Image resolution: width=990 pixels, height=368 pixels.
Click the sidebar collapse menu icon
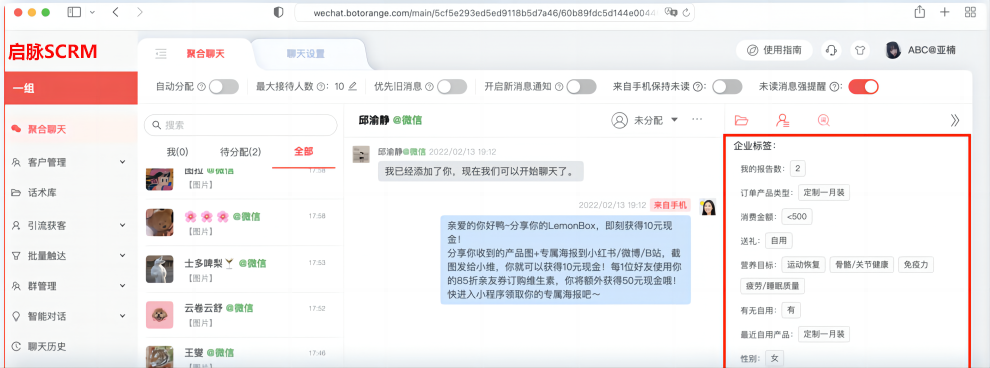coord(160,54)
